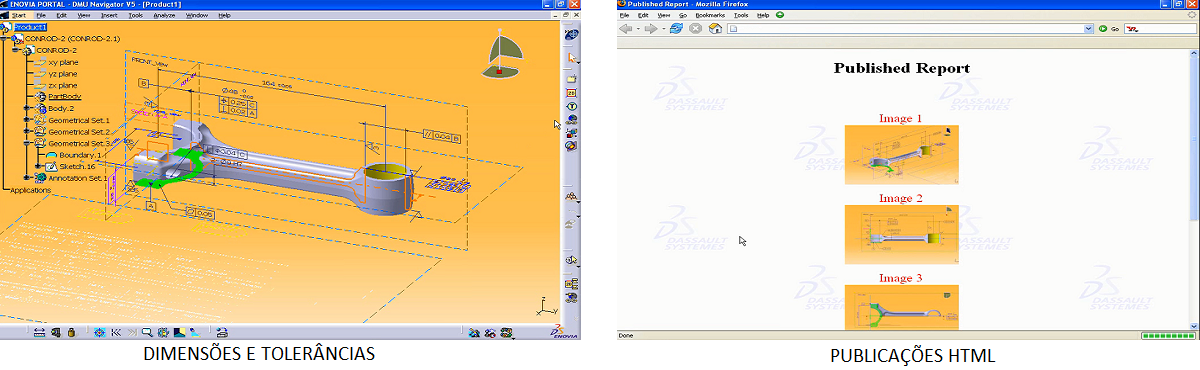Click the Firefox stop loading button
1200x370 pixels.
tap(695, 28)
